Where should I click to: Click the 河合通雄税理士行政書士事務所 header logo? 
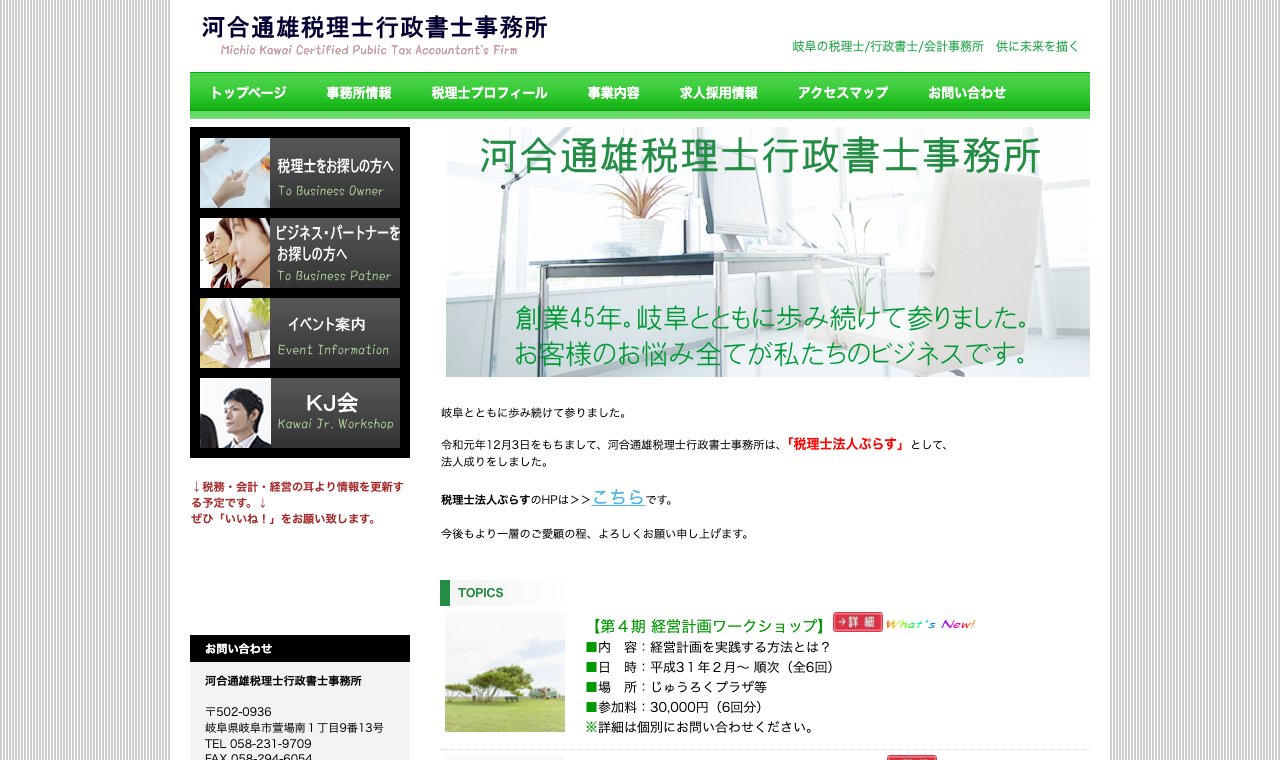tap(374, 35)
